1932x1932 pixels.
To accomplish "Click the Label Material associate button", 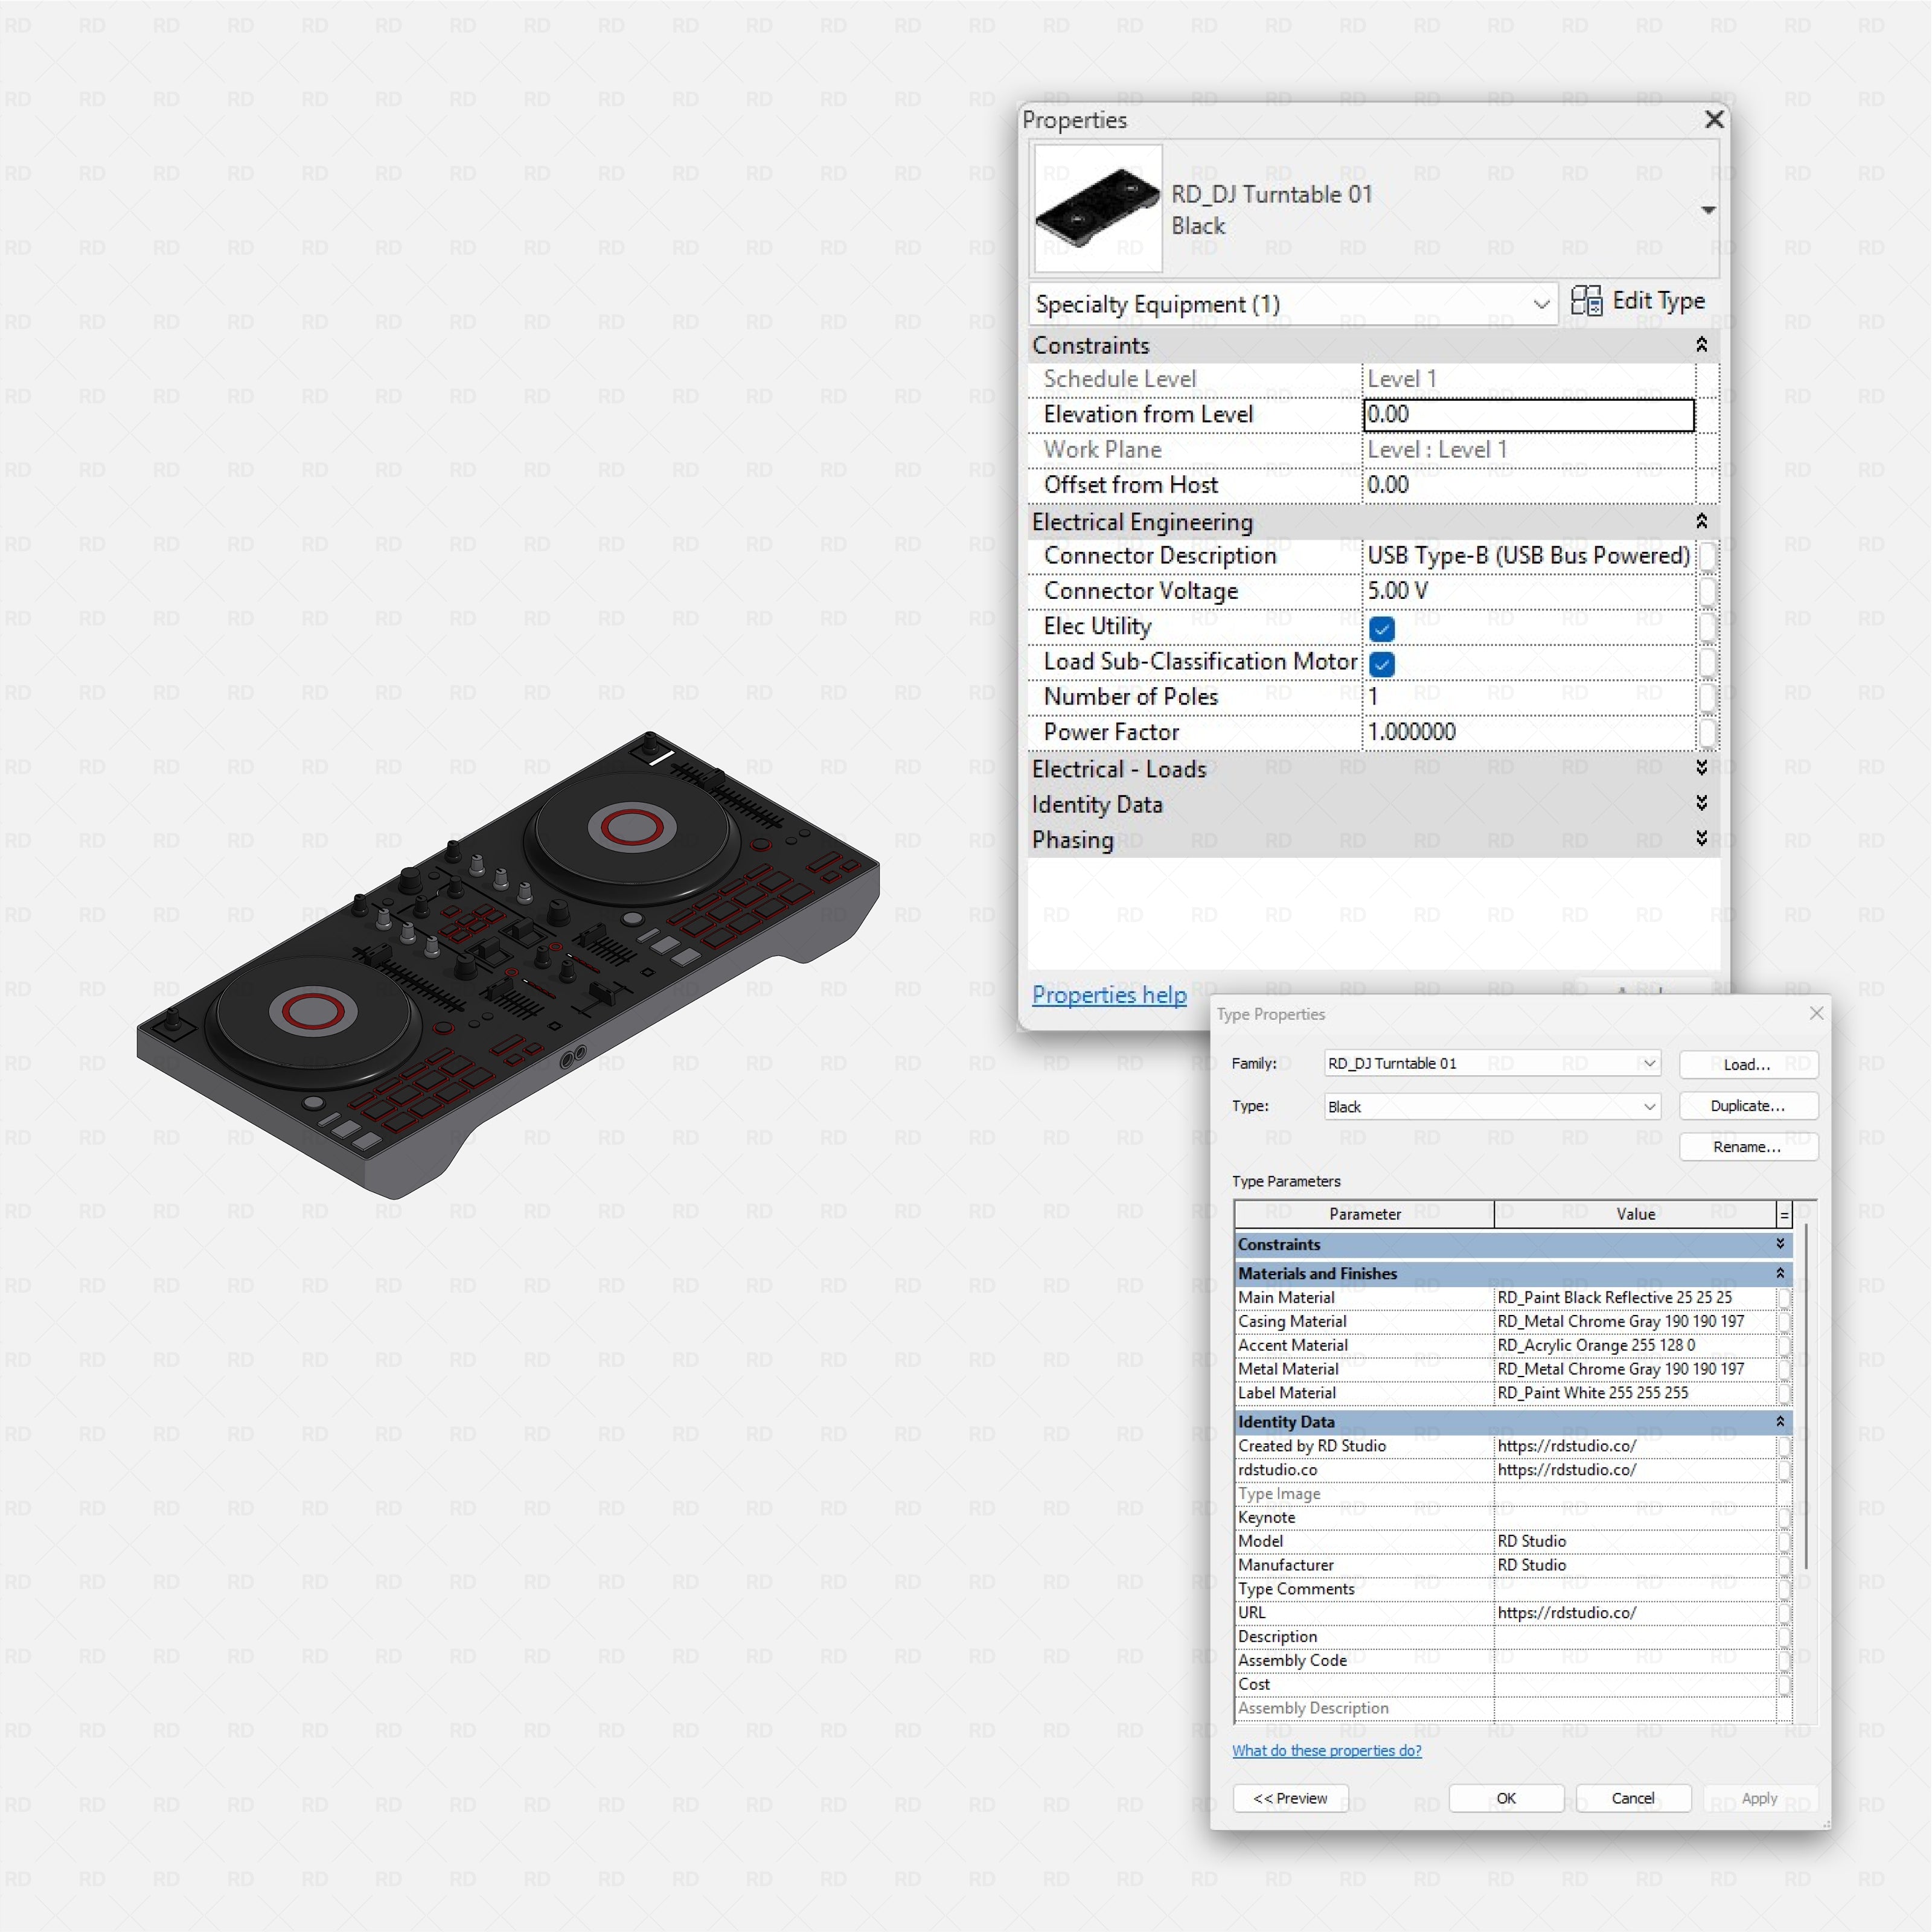I will coord(1784,1393).
